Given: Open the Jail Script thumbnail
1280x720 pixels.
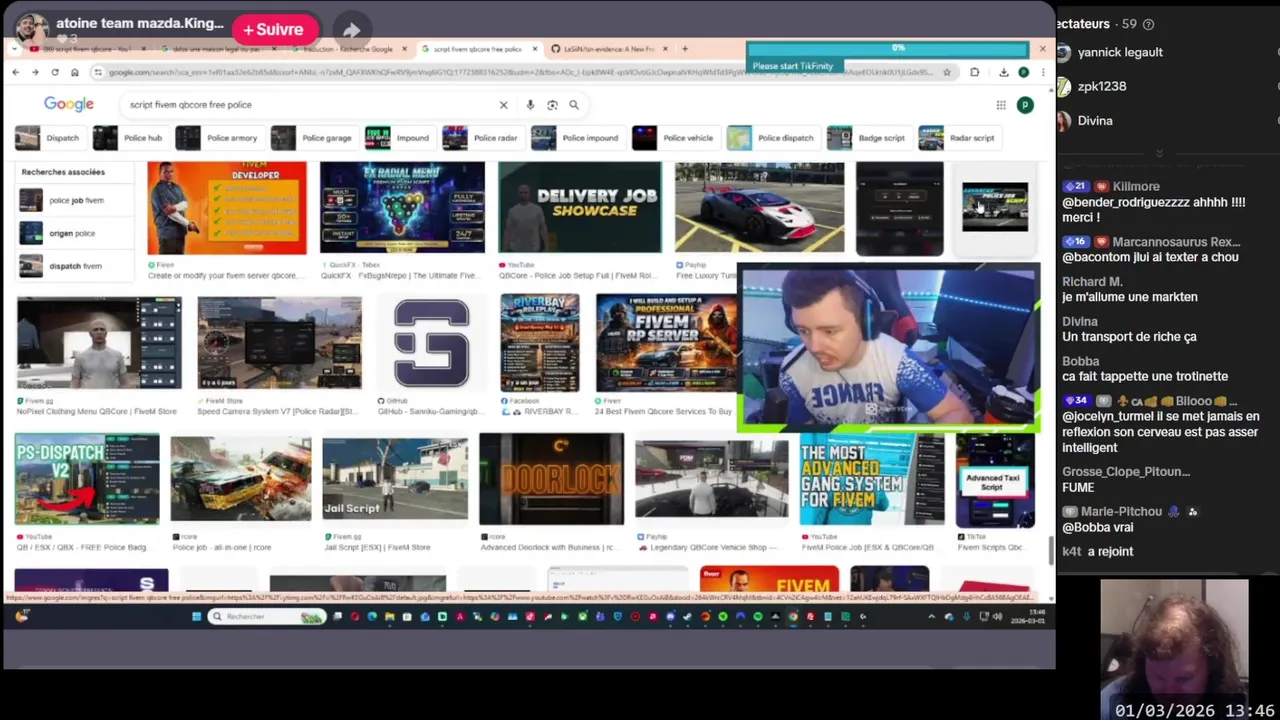Looking at the screenshot, I should (395, 479).
